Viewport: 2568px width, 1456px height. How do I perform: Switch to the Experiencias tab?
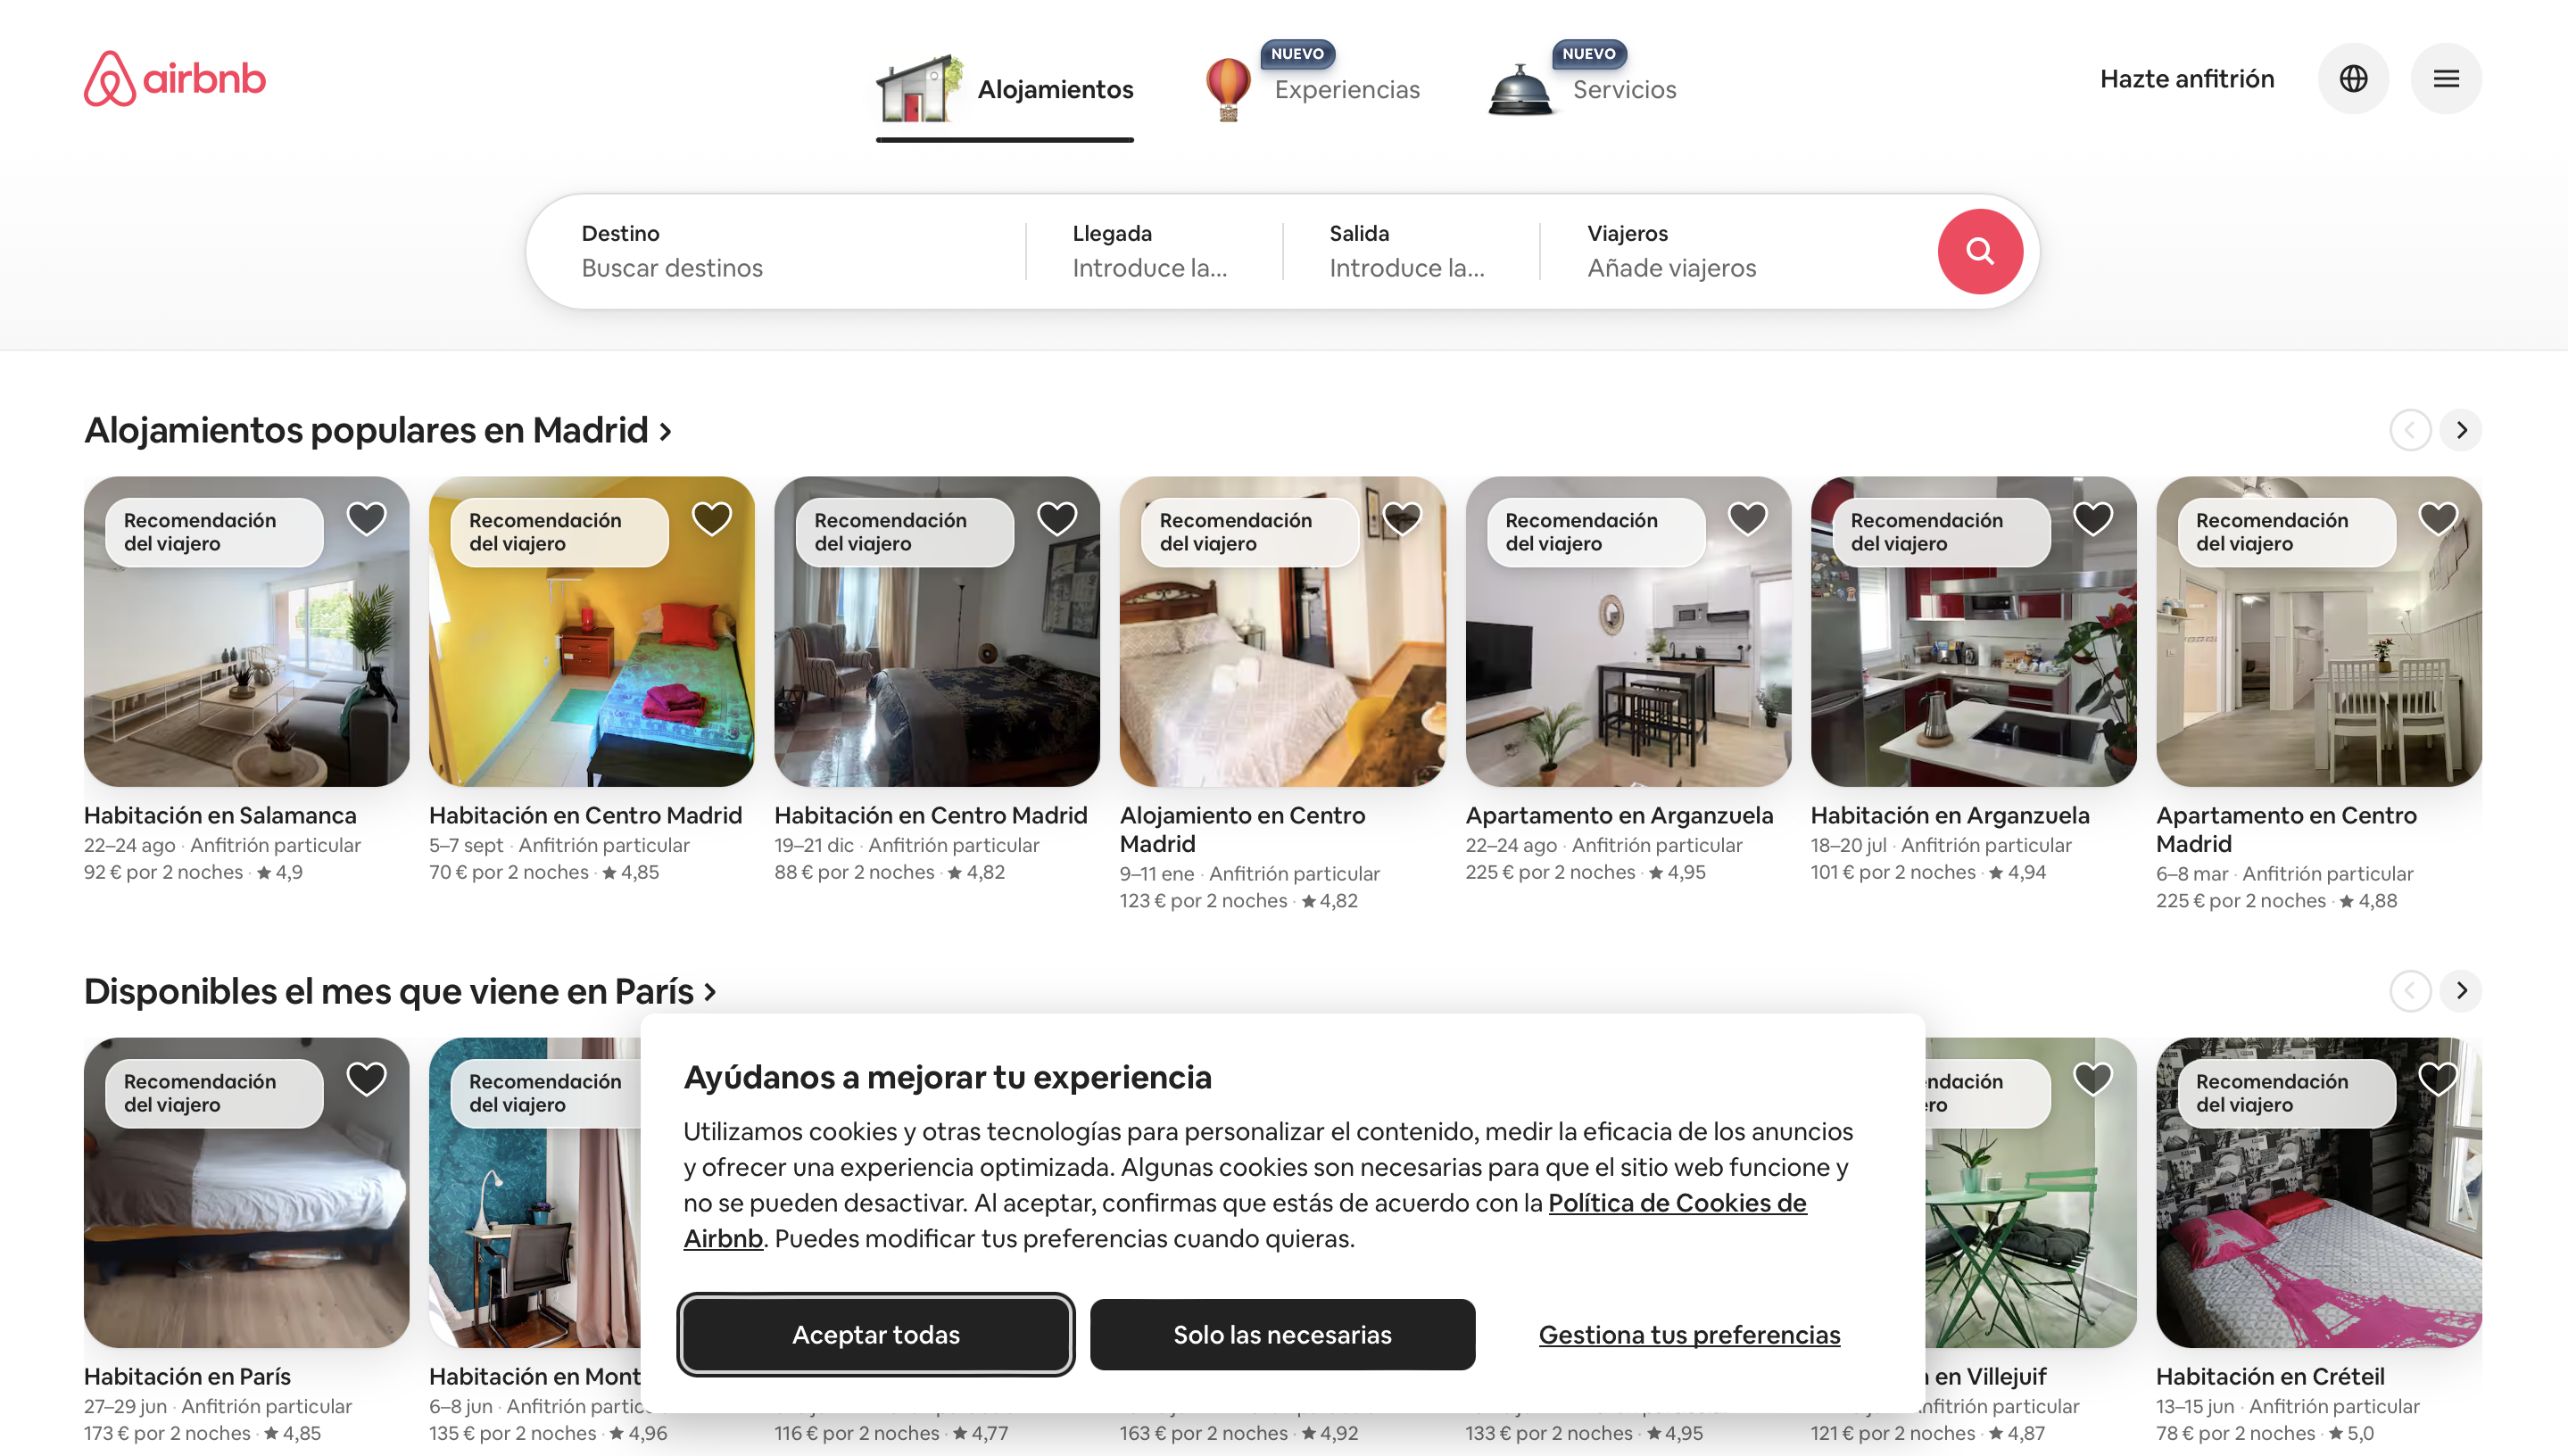1346,90
